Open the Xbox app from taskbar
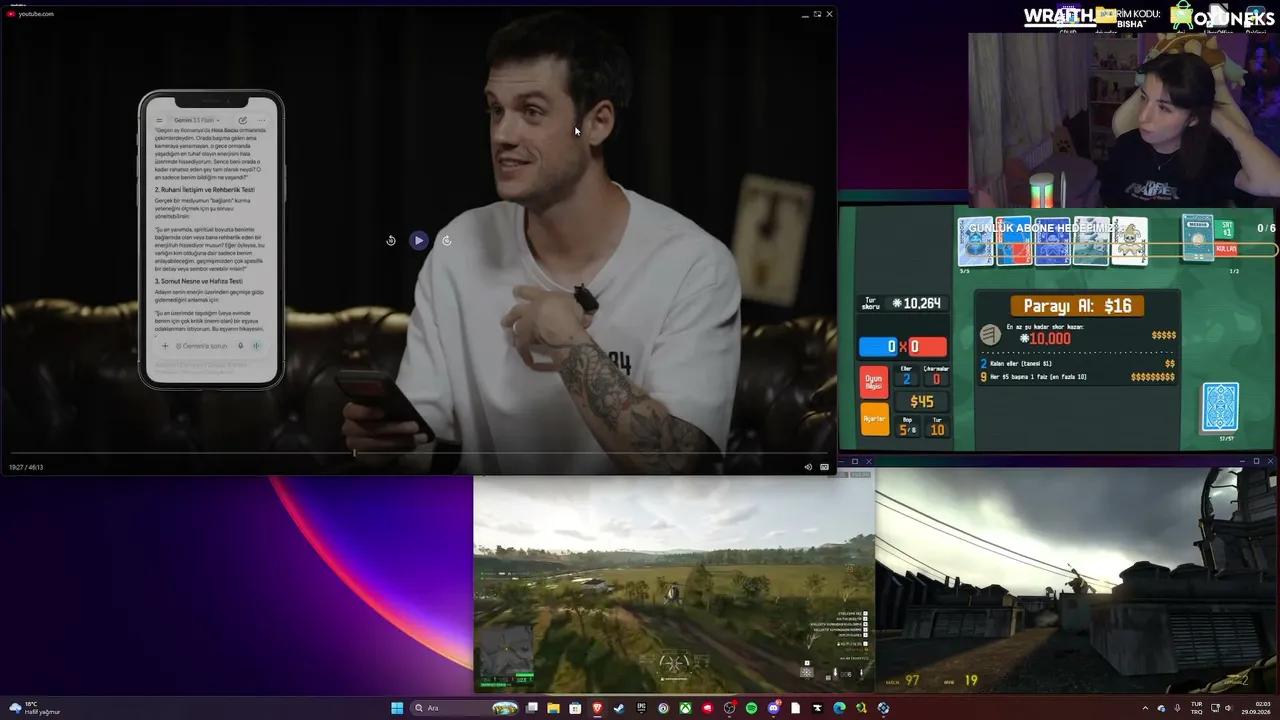The width and height of the screenshot is (1280, 720). pos(685,708)
